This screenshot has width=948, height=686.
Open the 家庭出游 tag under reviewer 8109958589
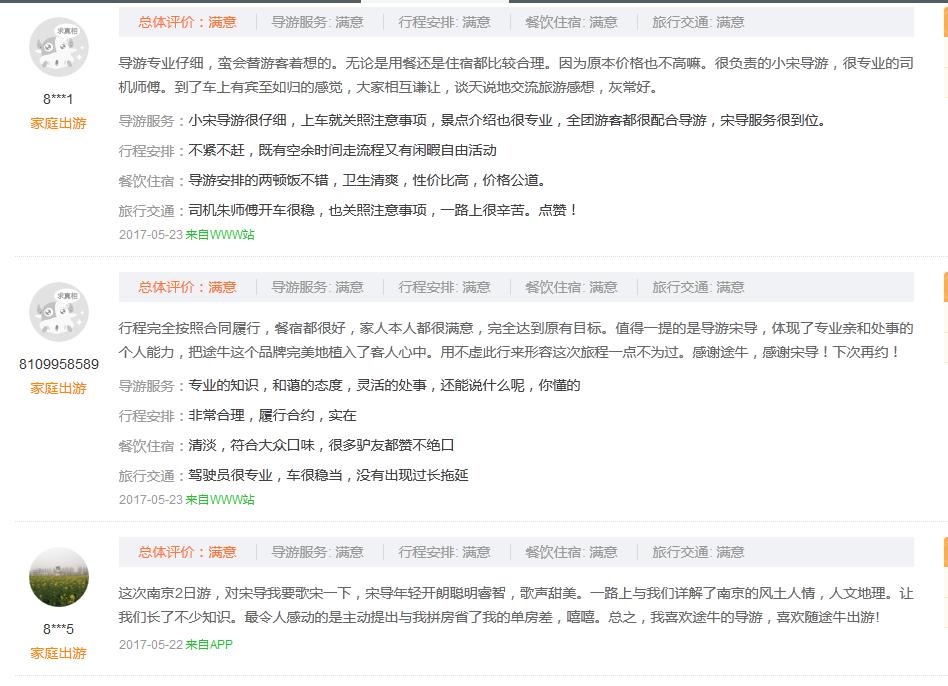(58, 389)
